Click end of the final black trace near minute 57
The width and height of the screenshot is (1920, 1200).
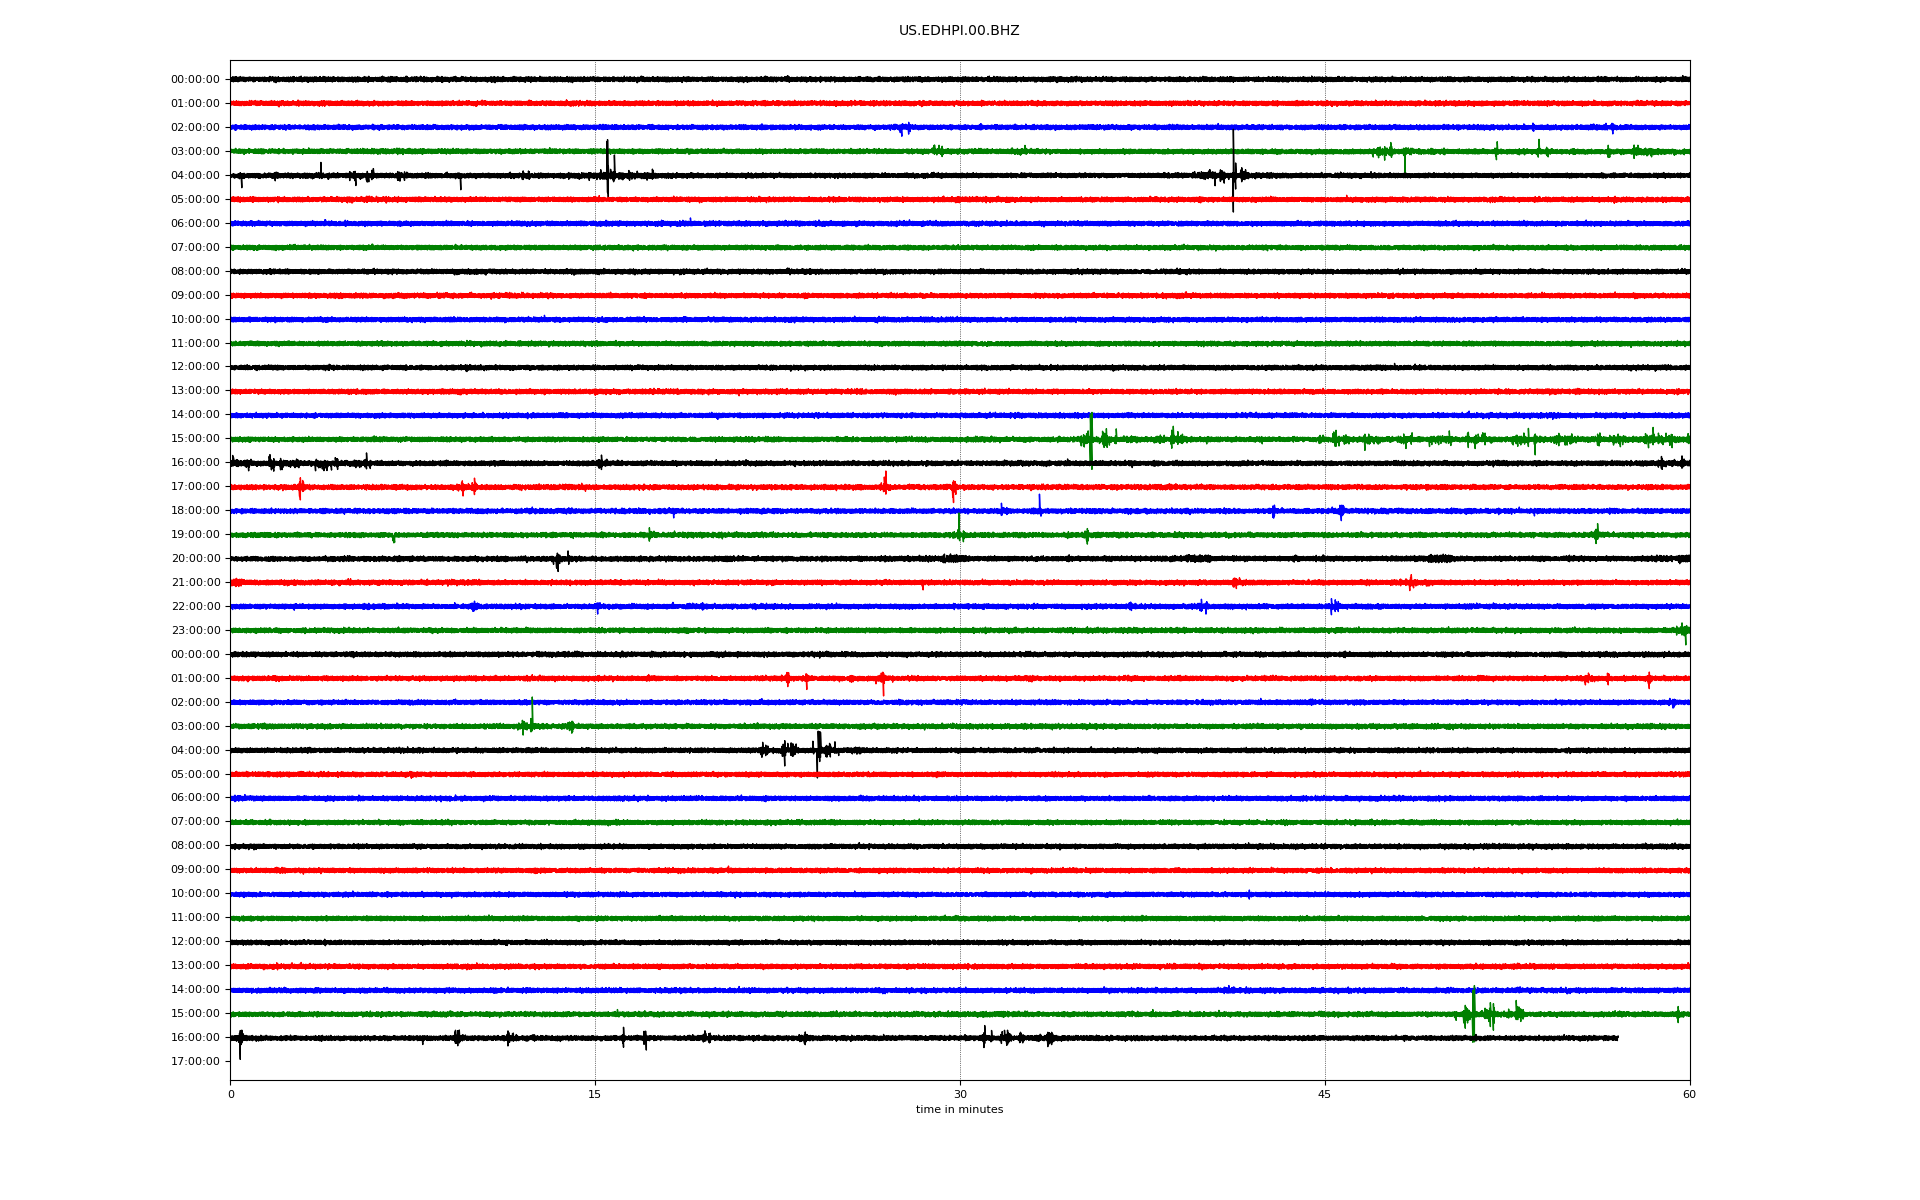(x=1617, y=1038)
